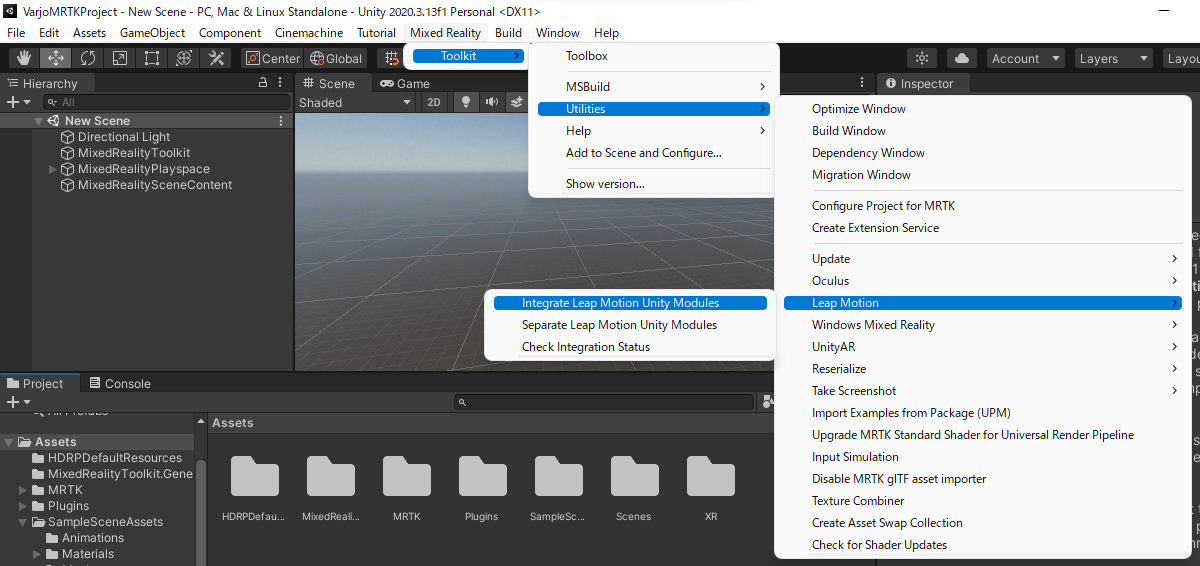Viewport: 1200px width, 566px height.
Task: Switch to the Game tab
Action: click(405, 83)
